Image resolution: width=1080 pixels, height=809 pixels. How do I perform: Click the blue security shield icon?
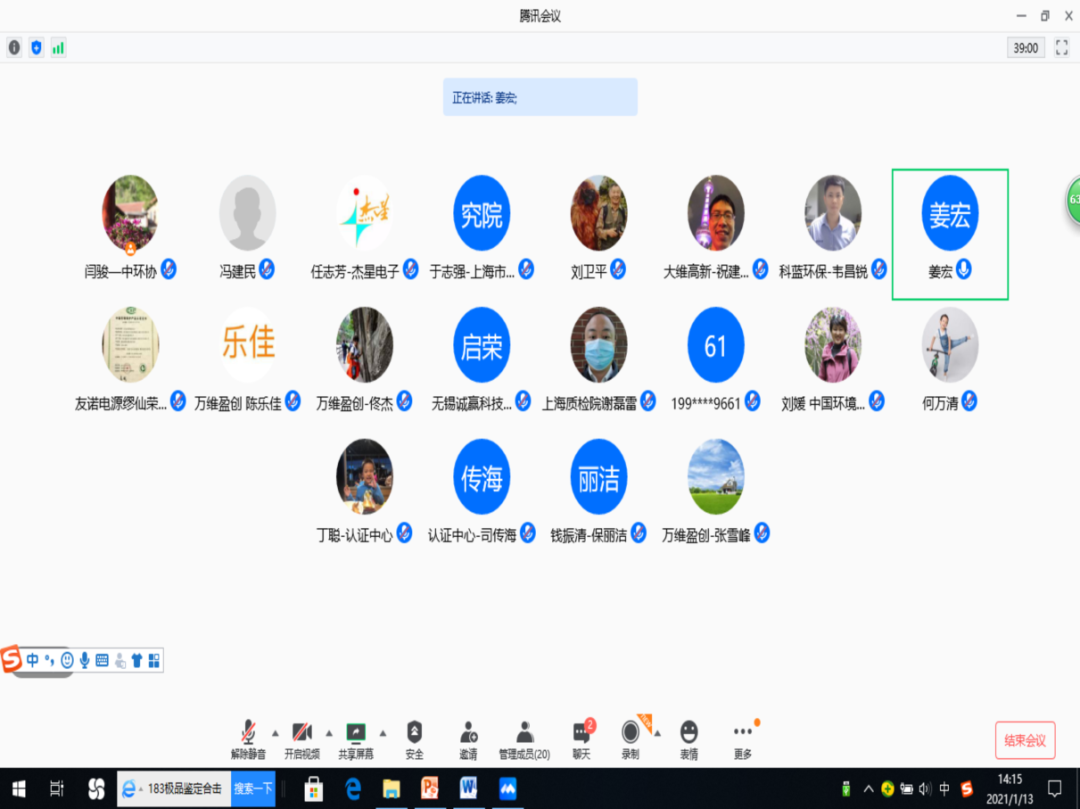[x=37, y=48]
